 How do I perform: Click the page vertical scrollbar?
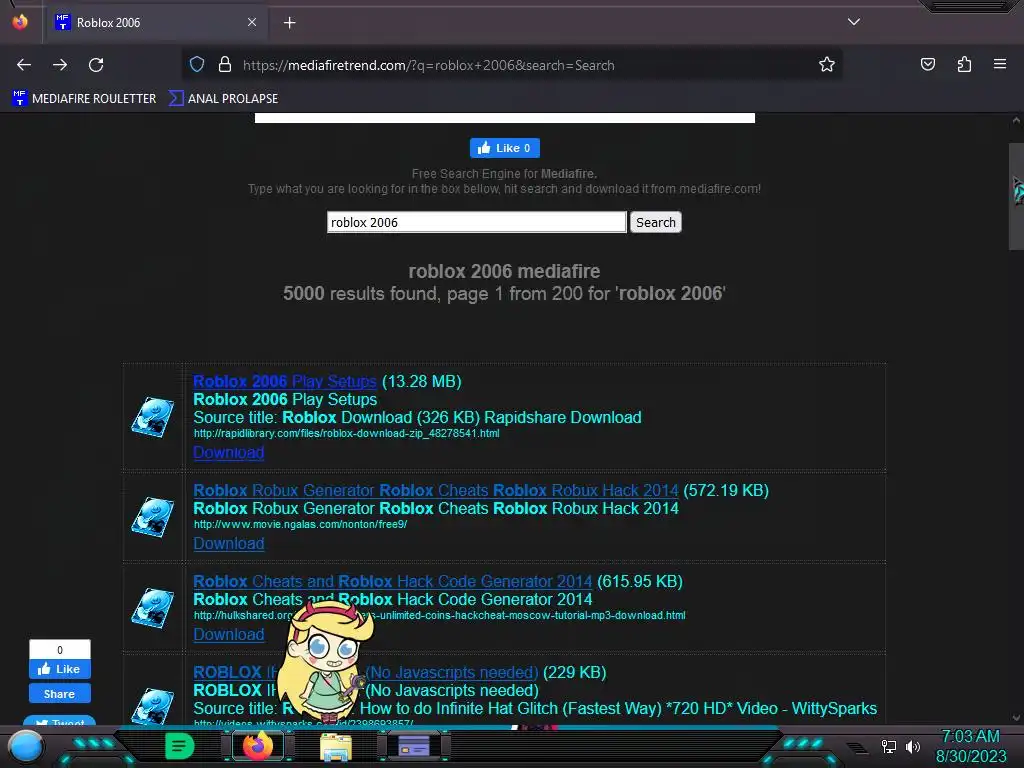(x=1016, y=196)
